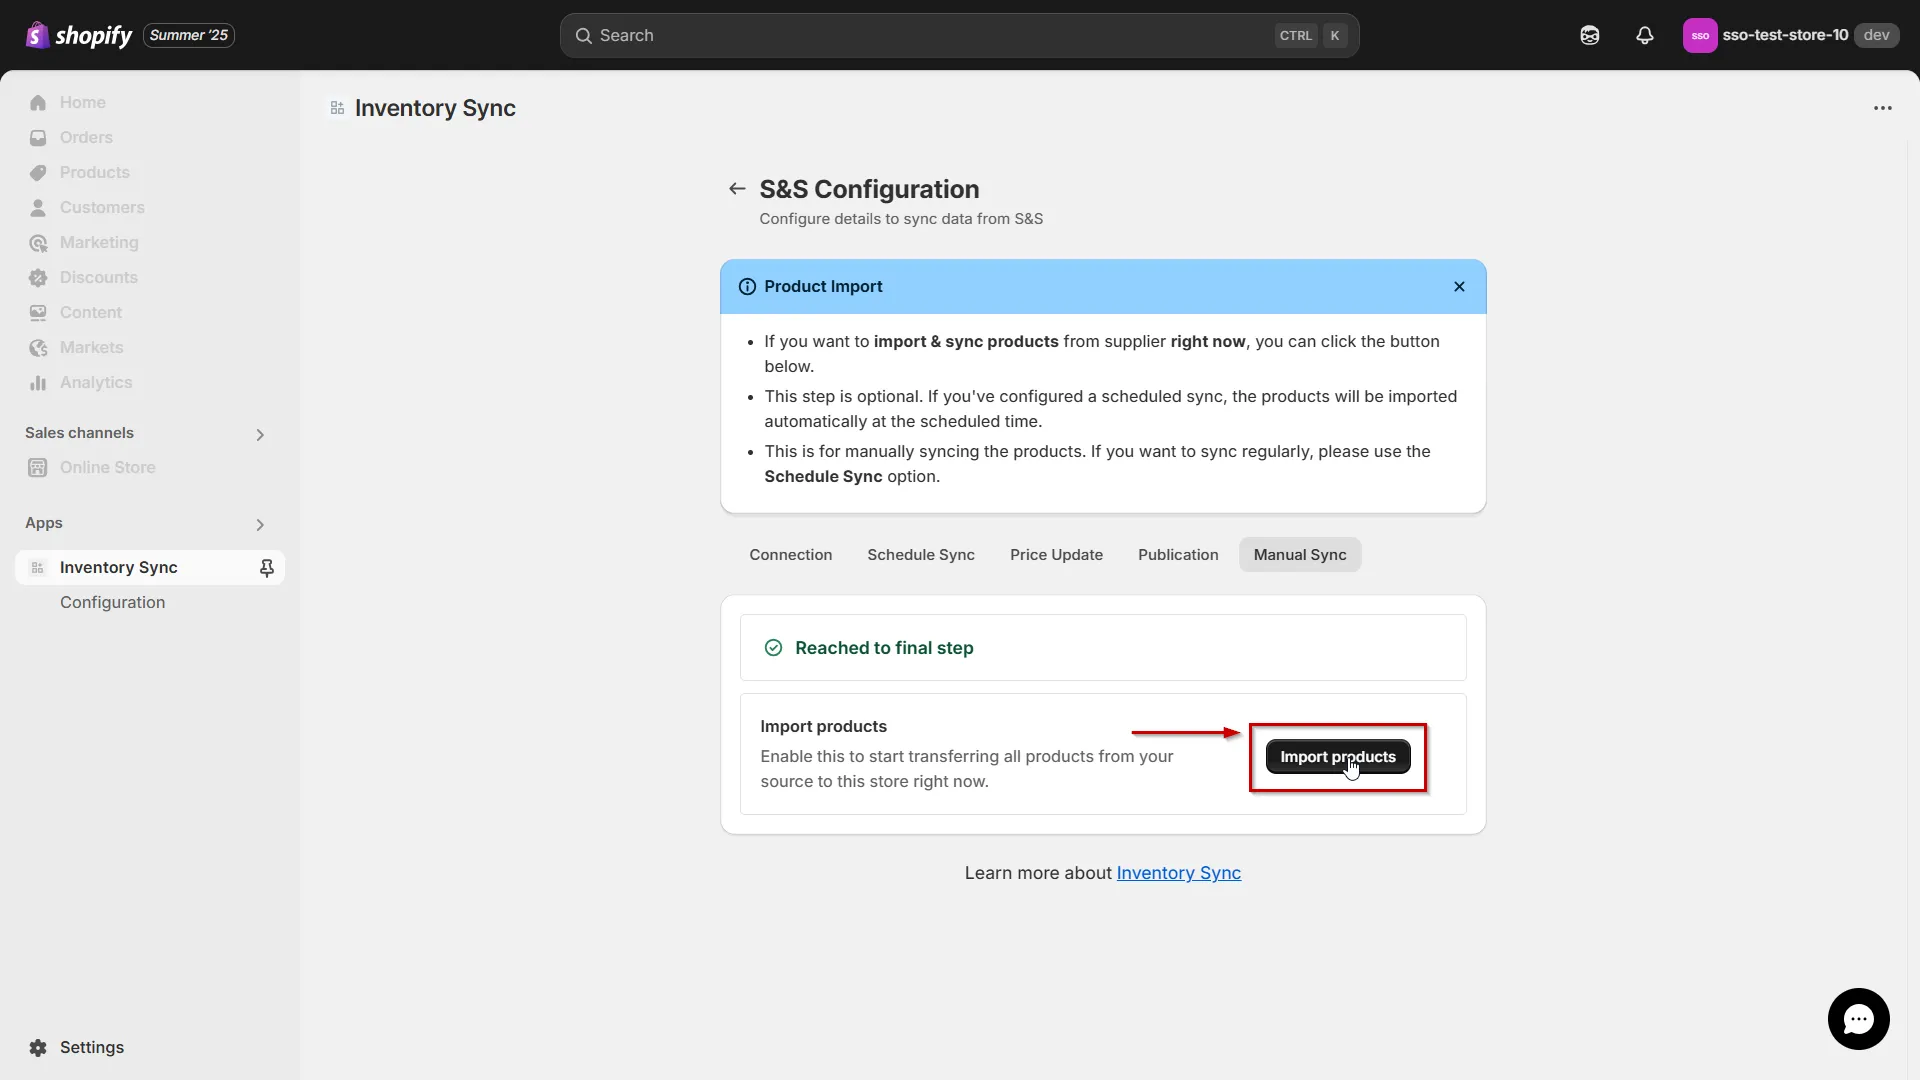Click the Inventory Sync sidebar app icon
Screen dimensions: 1920x1080
[38, 568]
